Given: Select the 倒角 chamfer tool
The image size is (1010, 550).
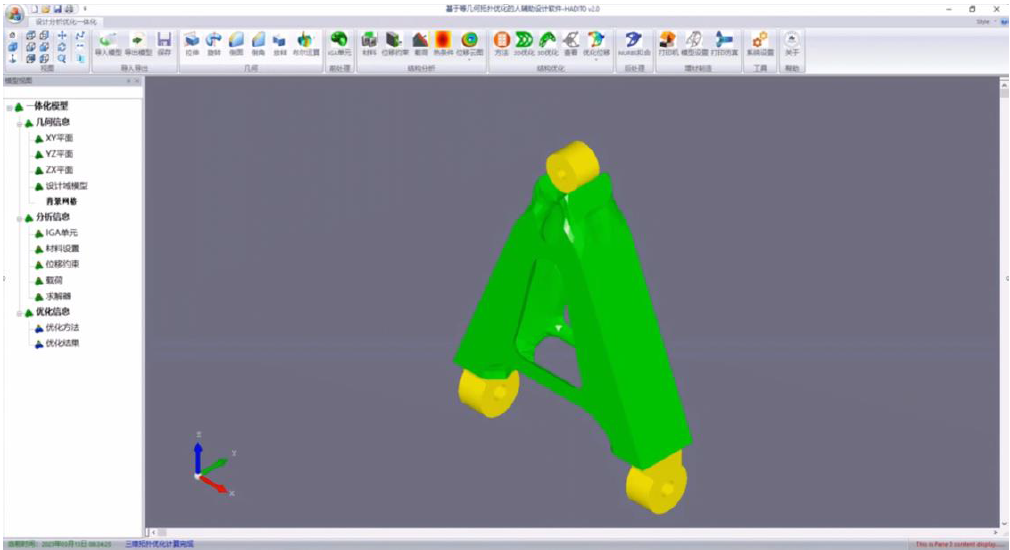Looking at the screenshot, I should point(258,43).
